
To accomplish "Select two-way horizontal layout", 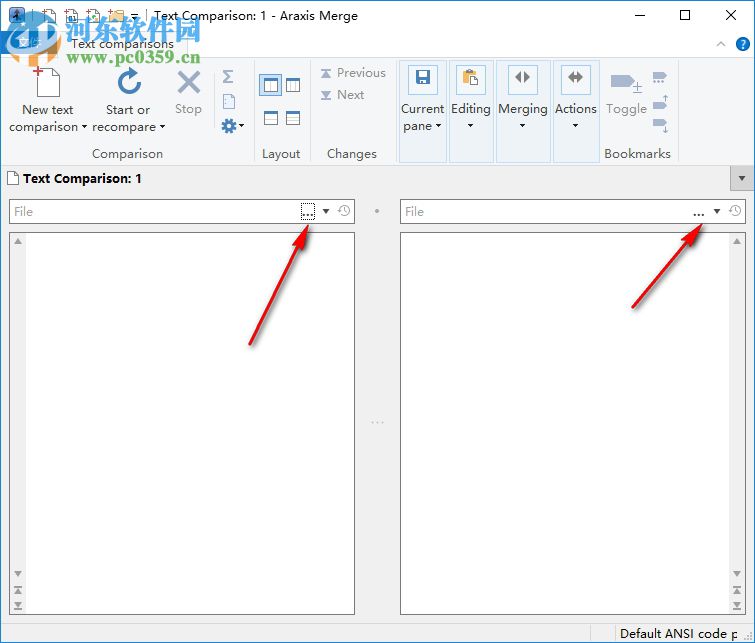I will click(271, 118).
